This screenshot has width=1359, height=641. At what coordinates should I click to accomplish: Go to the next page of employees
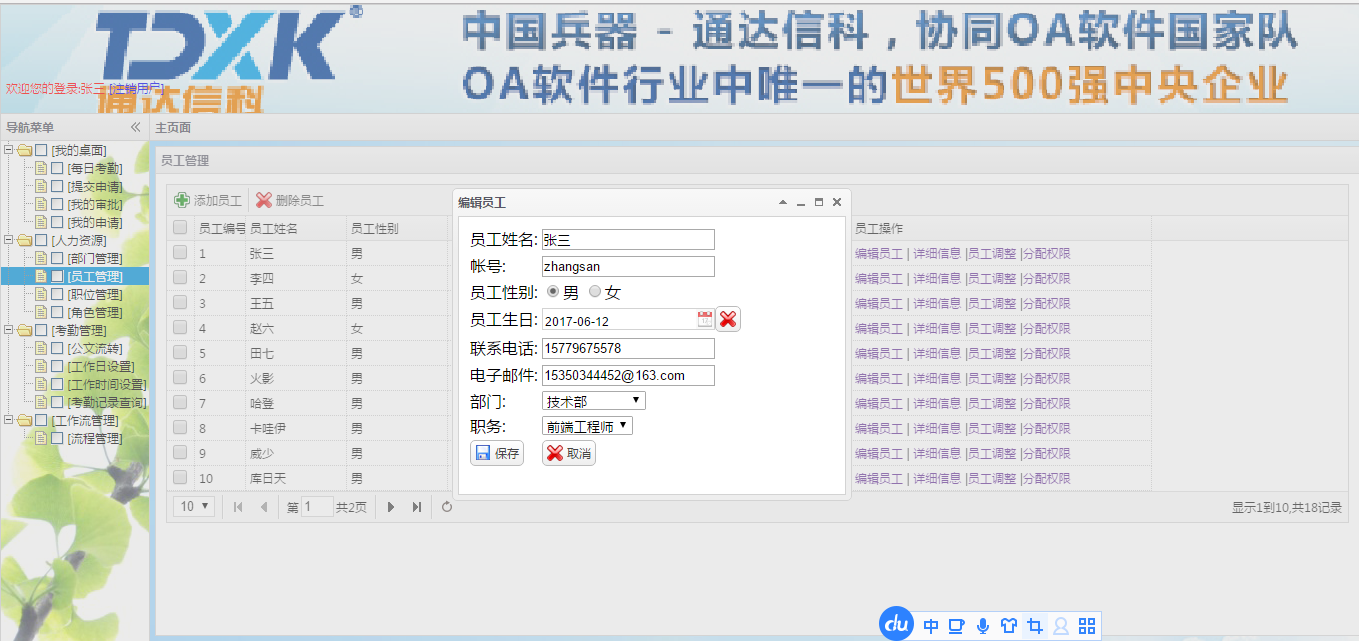[391, 507]
